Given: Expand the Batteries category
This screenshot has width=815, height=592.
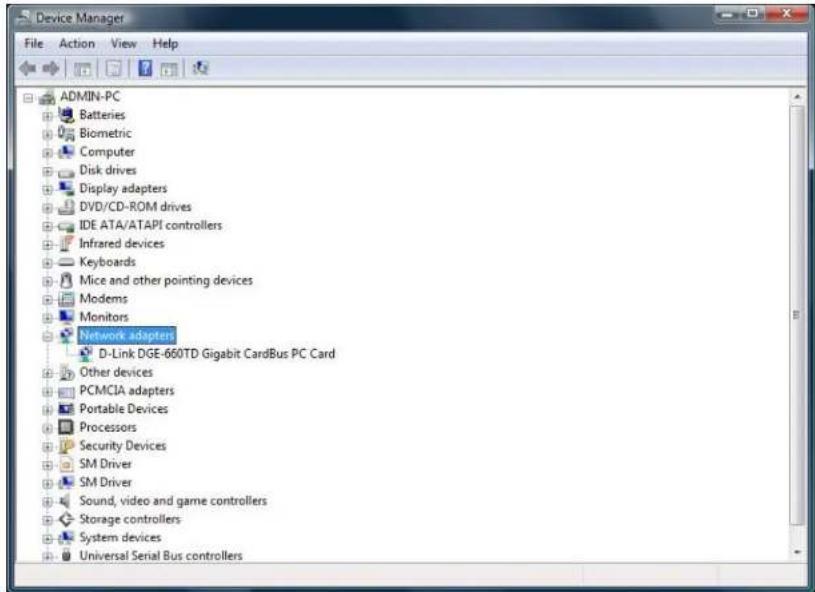Looking at the screenshot, I should coord(47,116).
